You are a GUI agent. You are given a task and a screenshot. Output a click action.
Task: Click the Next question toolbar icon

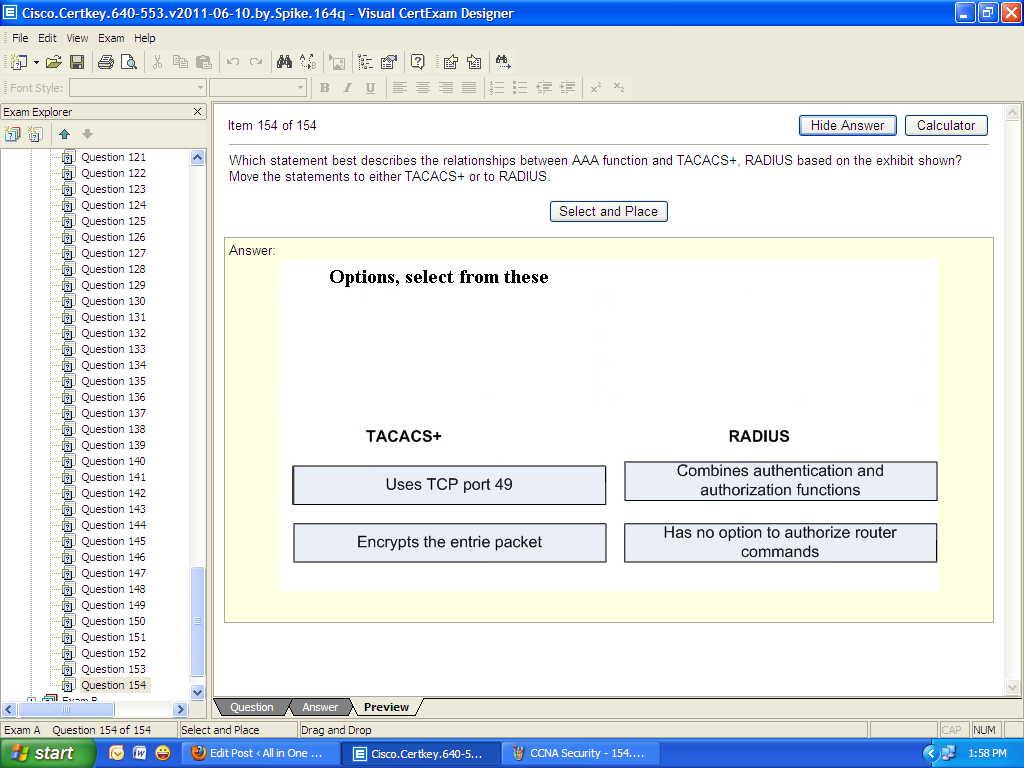tap(474, 62)
